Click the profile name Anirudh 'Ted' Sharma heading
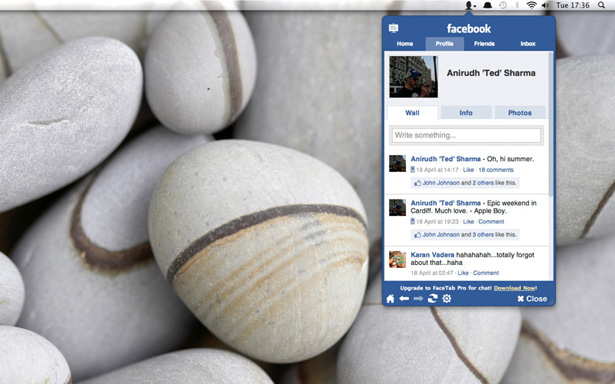615x384 pixels. tap(491, 73)
